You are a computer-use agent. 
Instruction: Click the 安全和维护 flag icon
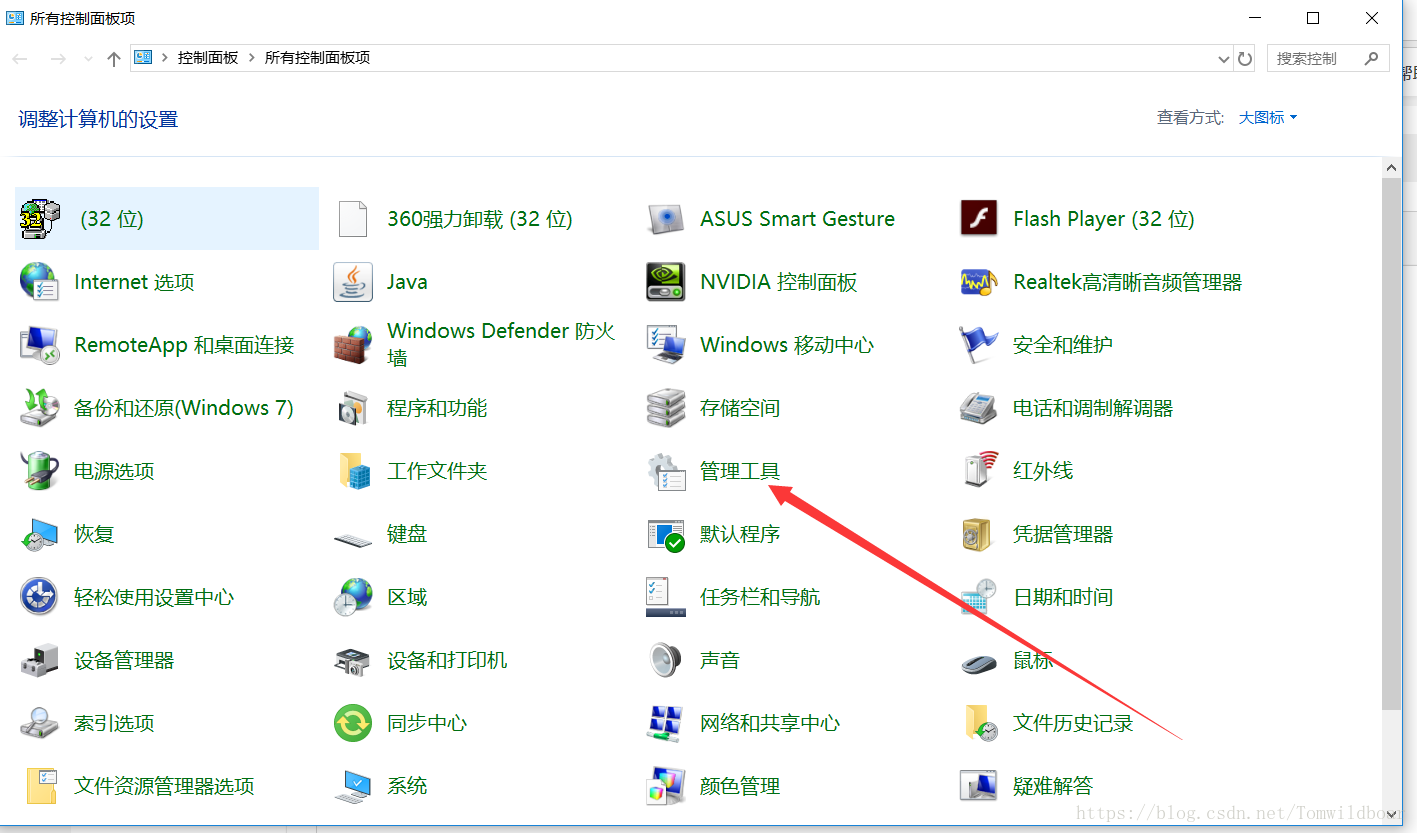point(979,345)
